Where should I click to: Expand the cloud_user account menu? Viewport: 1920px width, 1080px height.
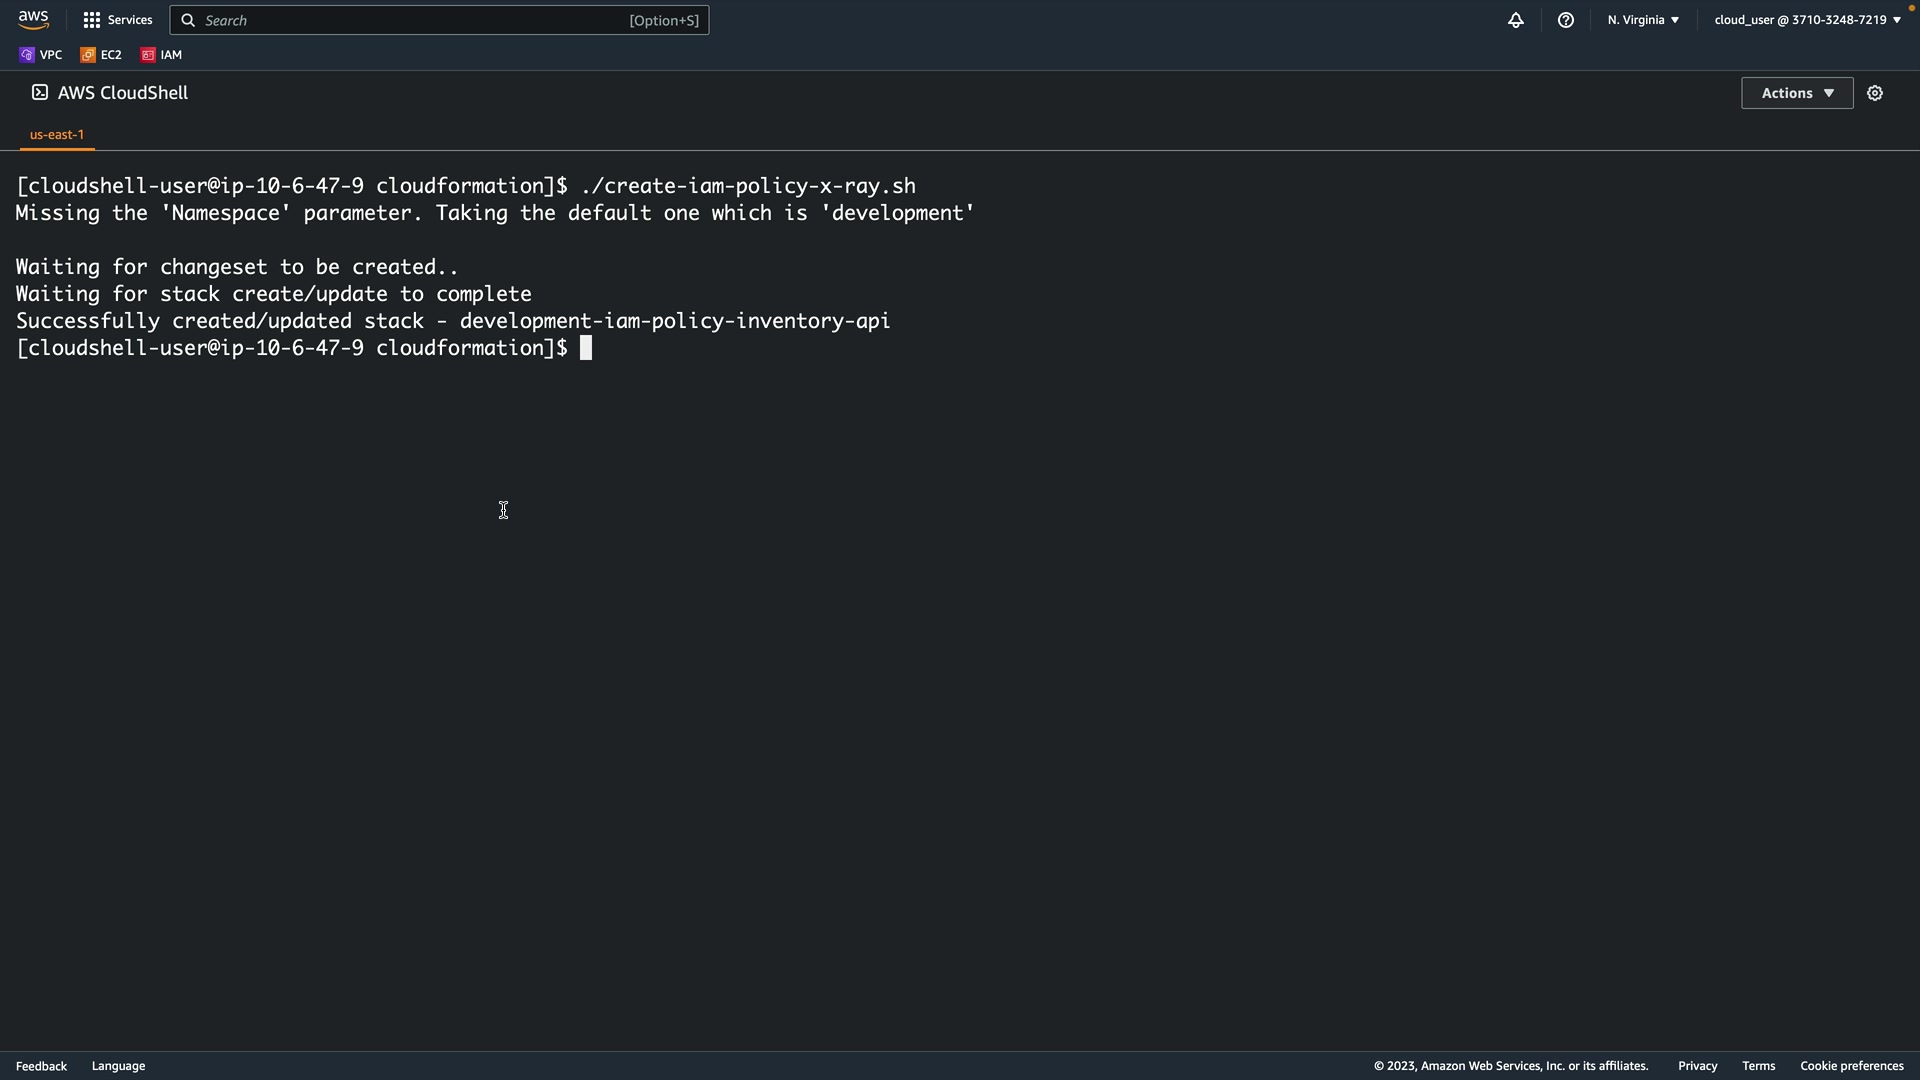pos(1807,20)
